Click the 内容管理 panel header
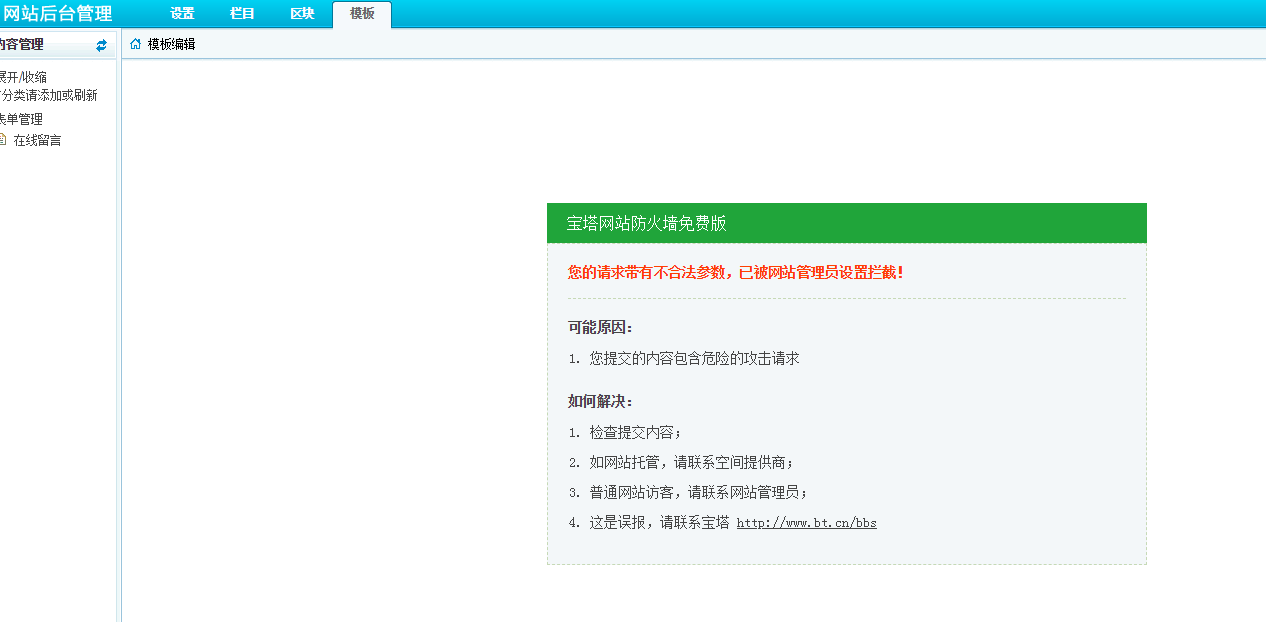This screenshot has height=622, width=1266. [x=58, y=45]
